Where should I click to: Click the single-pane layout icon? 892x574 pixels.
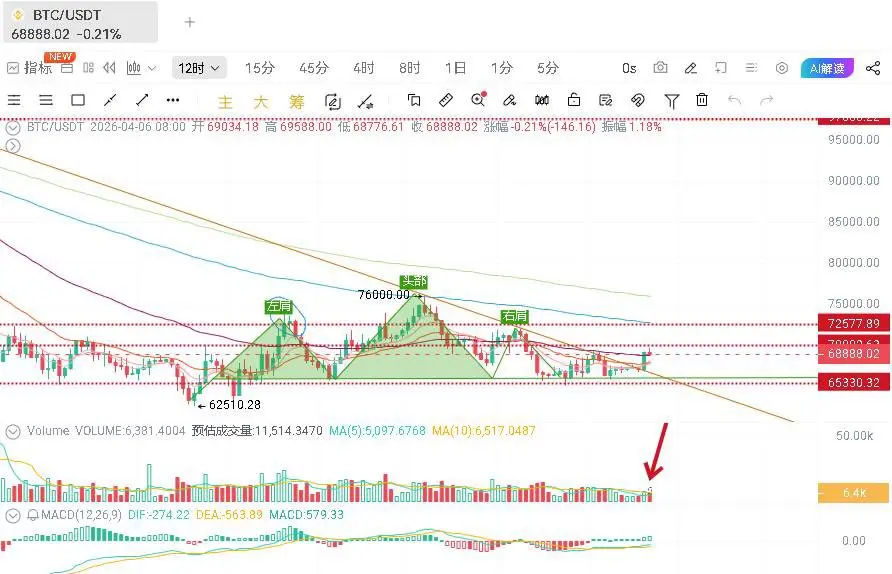(67, 68)
